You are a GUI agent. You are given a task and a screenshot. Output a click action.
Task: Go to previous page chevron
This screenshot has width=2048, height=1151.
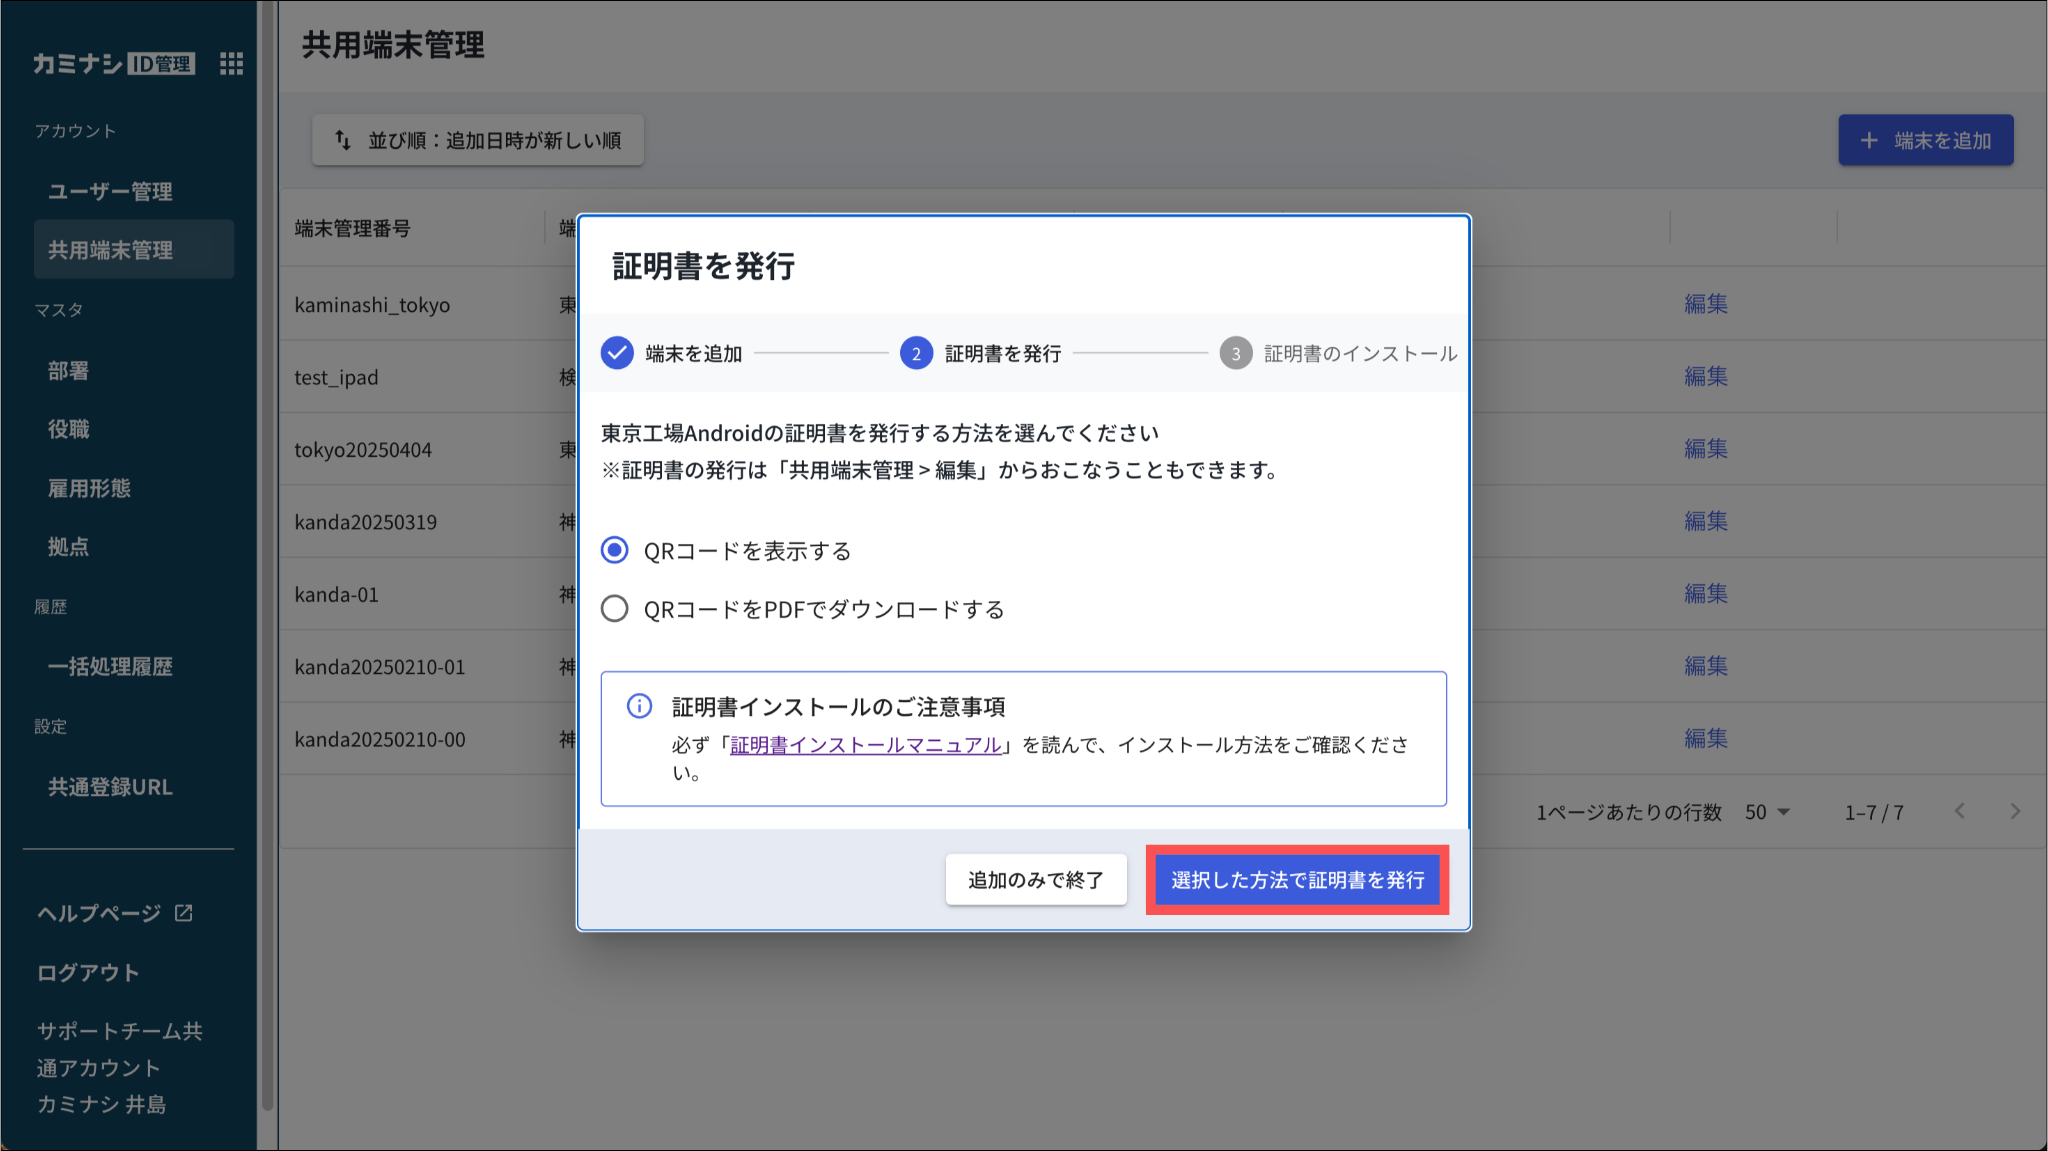click(x=1960, y=811)
